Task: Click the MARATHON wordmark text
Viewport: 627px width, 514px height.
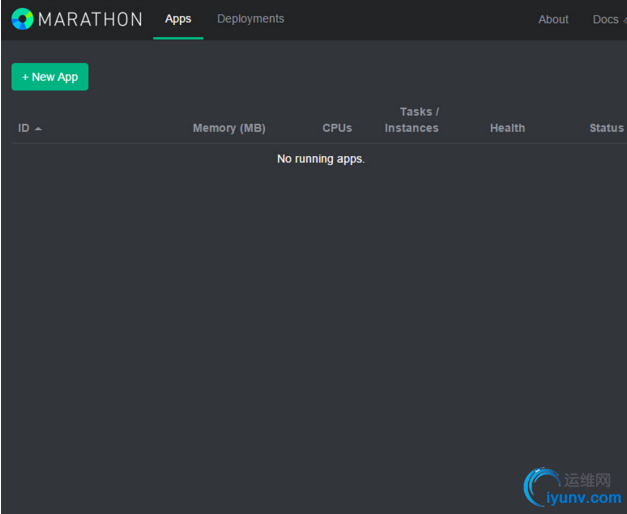Action: 90,19
